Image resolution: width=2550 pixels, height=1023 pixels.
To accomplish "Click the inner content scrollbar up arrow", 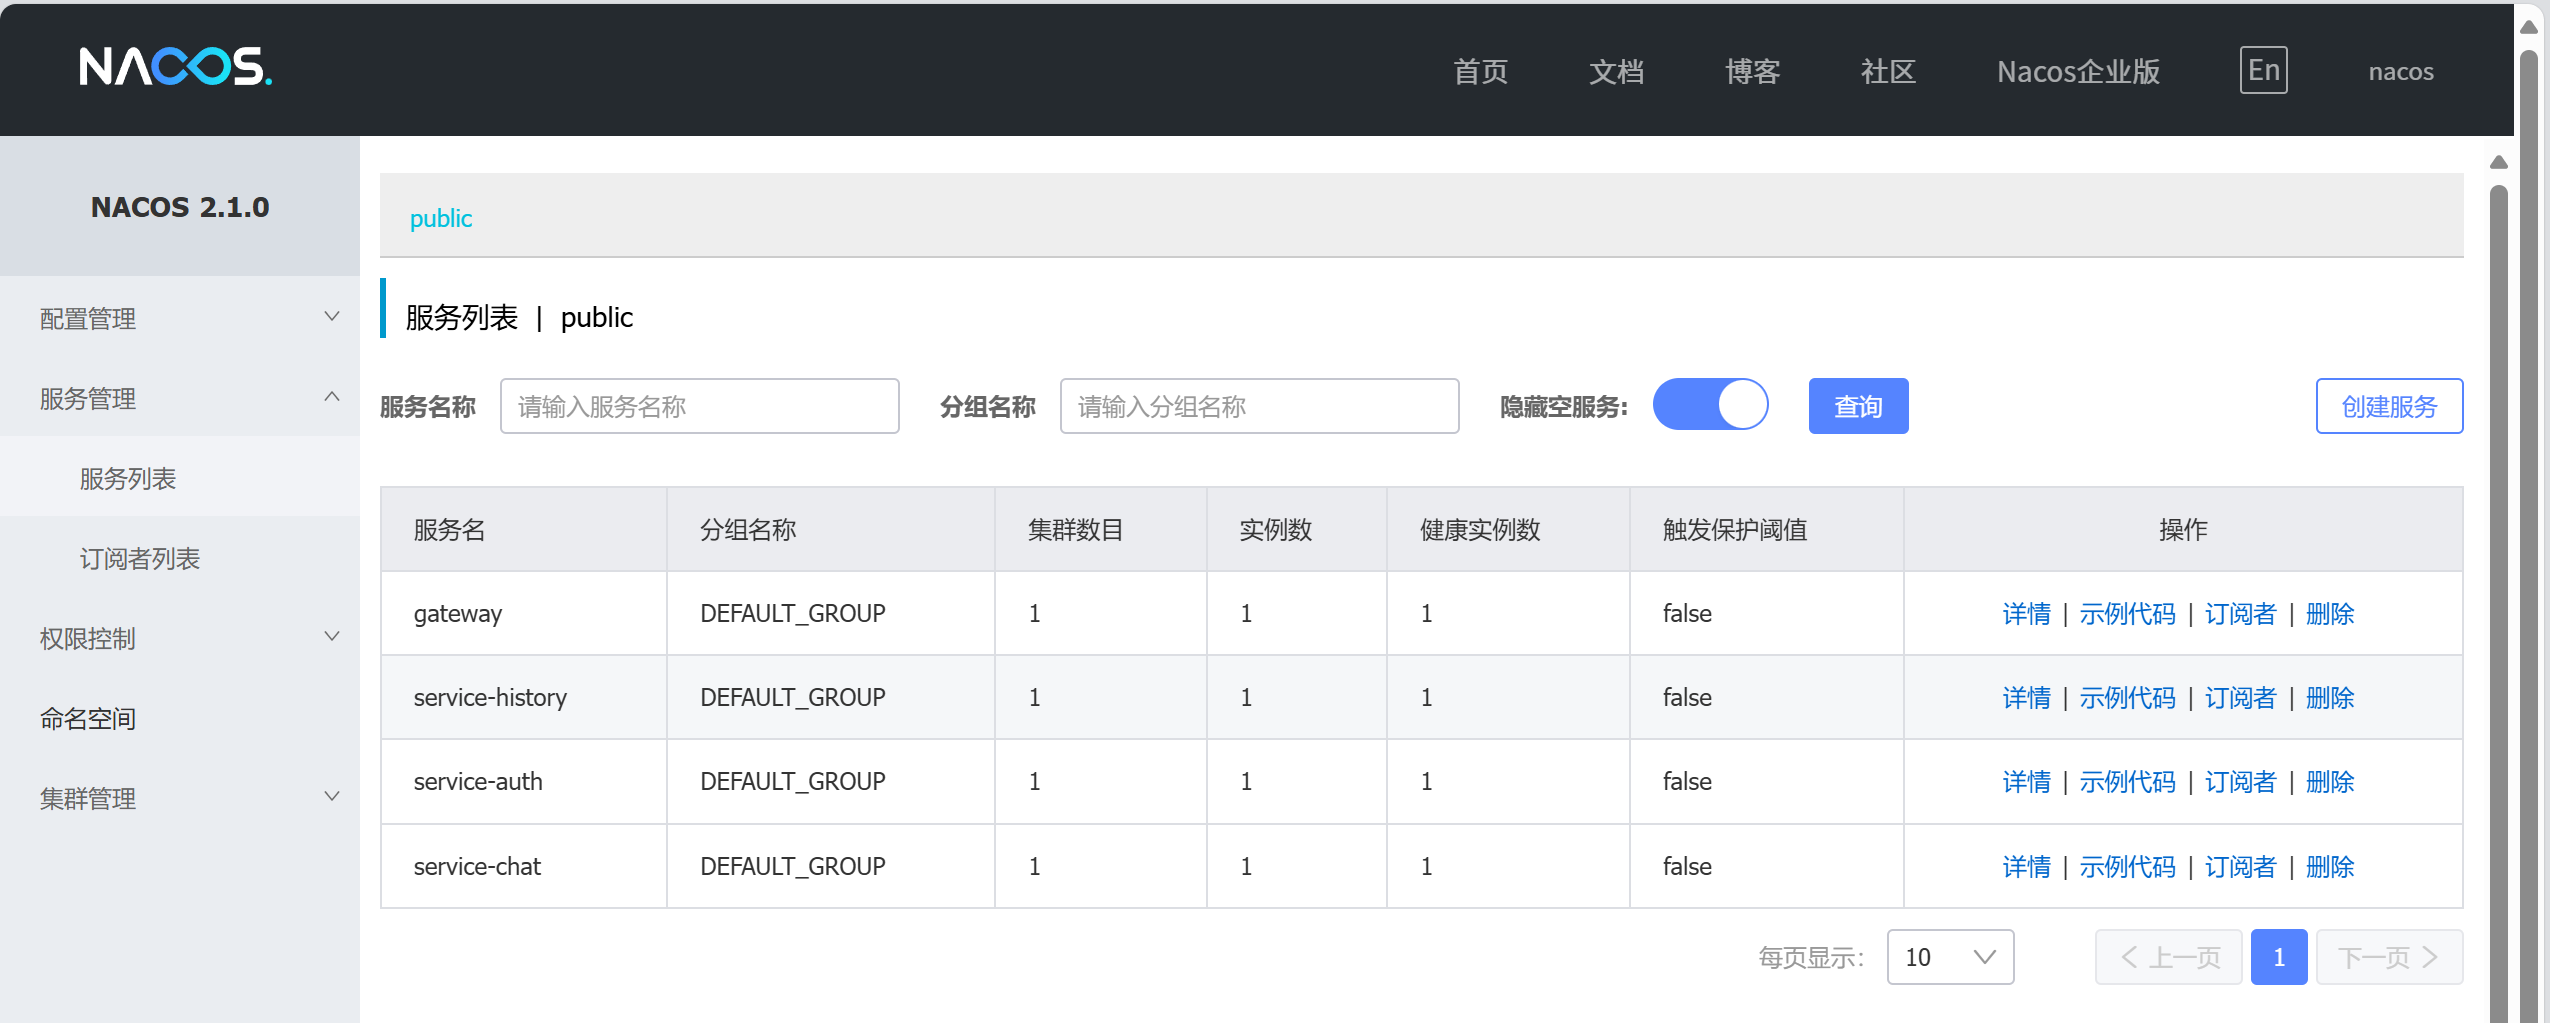I will [2498, 162].
